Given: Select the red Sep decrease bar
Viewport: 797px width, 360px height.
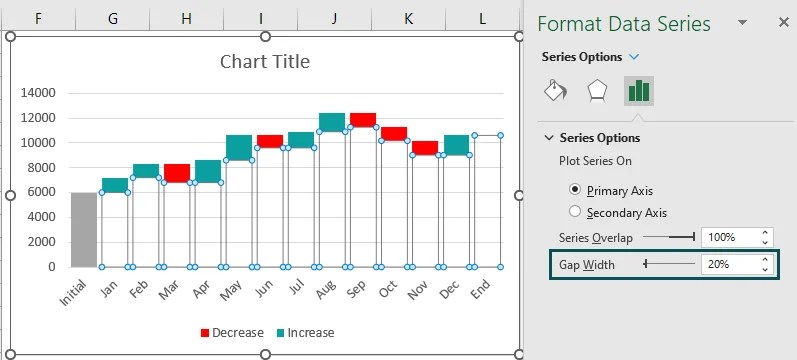Looking at the screenshot, I should [363, 120].
